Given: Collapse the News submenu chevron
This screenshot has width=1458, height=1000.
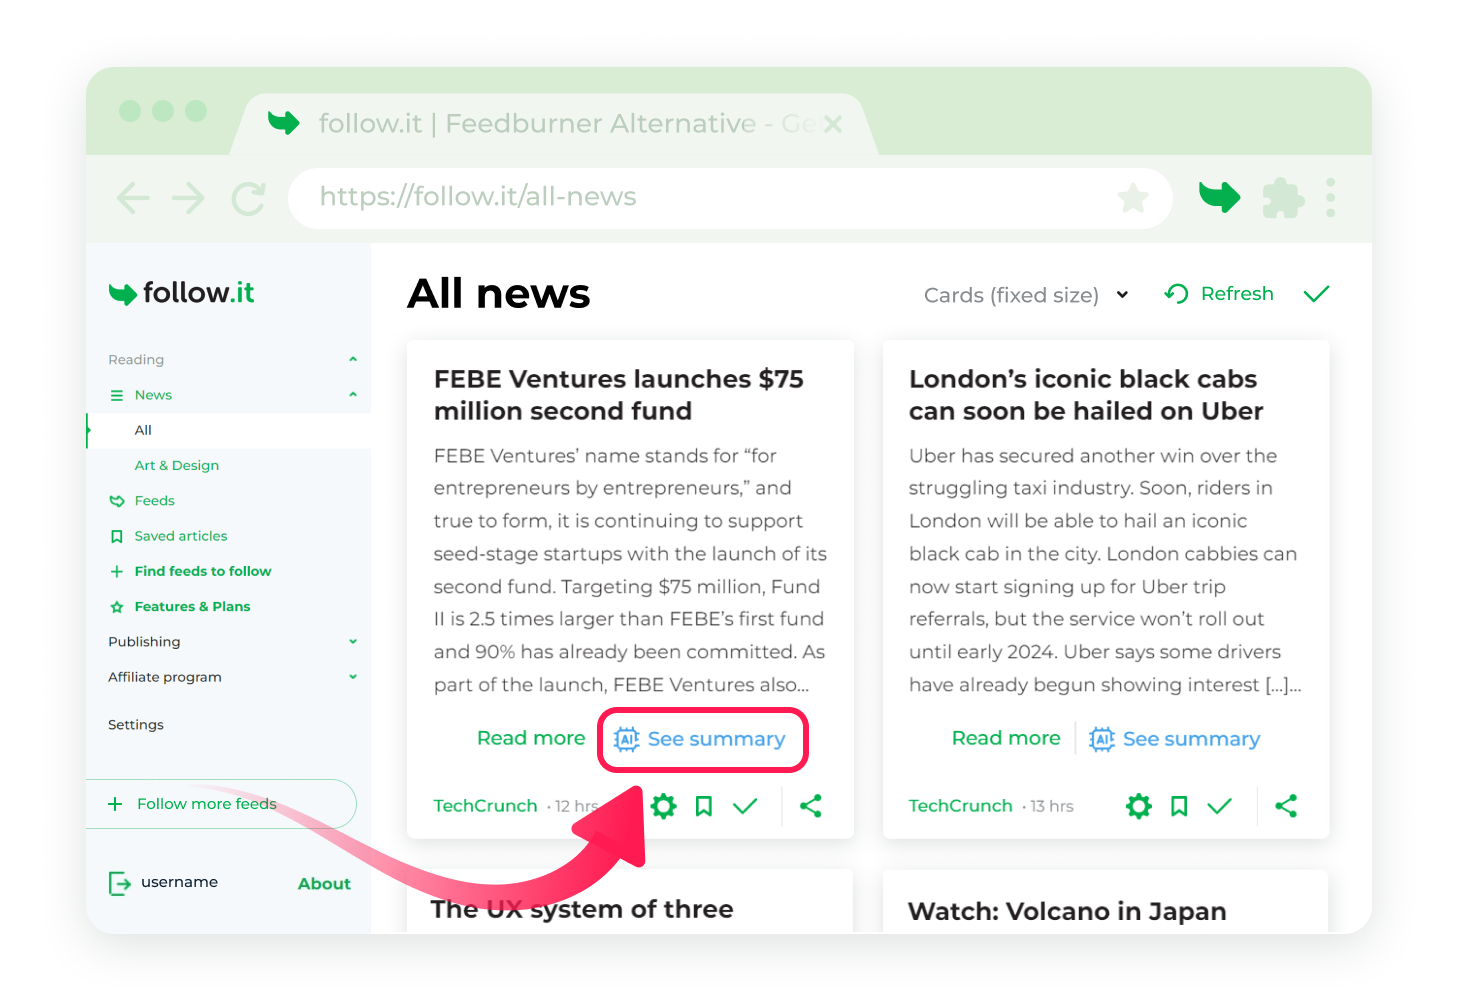Looking at the screenshot, I should tap(353, 394).
